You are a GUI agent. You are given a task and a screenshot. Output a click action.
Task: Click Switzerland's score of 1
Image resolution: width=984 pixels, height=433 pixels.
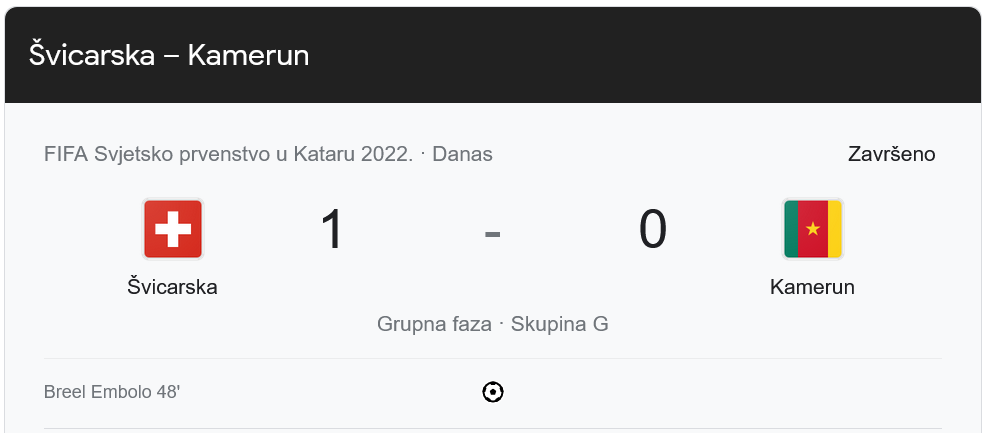click(x=332, y=229)
